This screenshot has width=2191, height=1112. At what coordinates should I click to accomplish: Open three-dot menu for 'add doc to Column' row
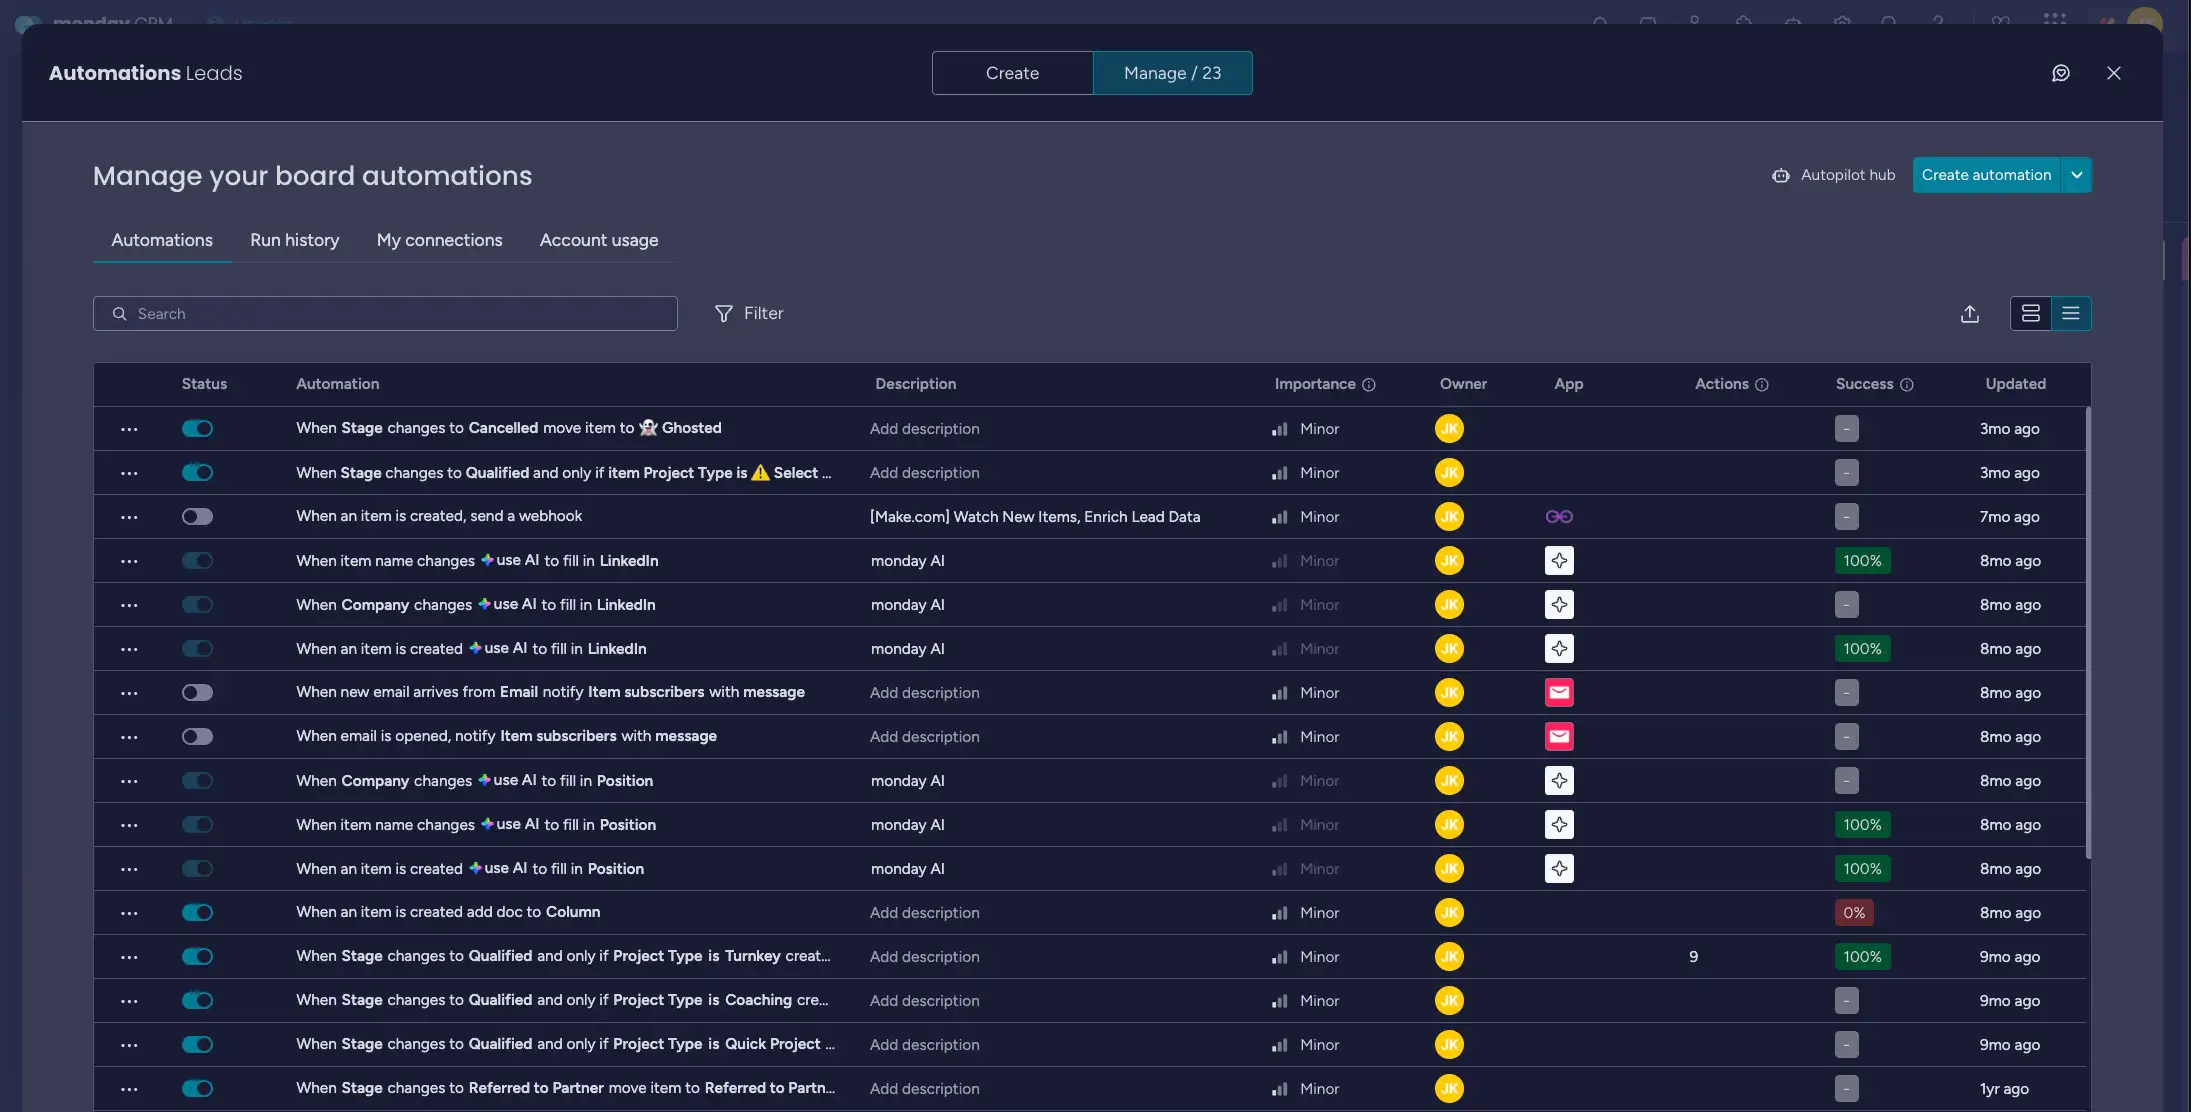click(129, 913)
